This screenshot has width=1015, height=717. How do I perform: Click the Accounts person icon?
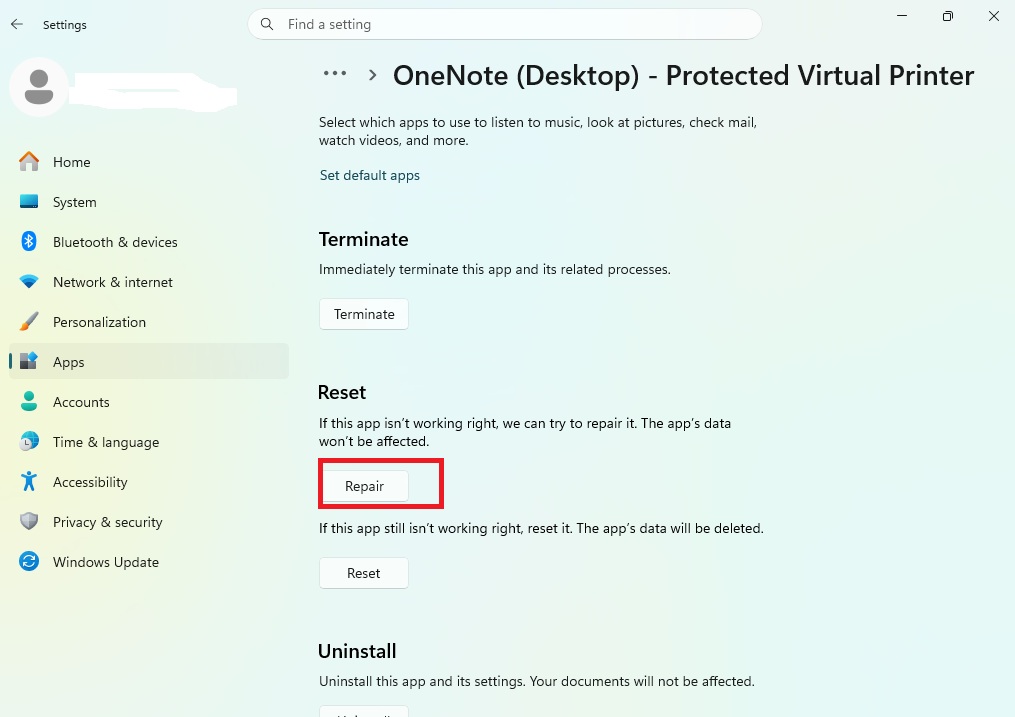[29, 402]
